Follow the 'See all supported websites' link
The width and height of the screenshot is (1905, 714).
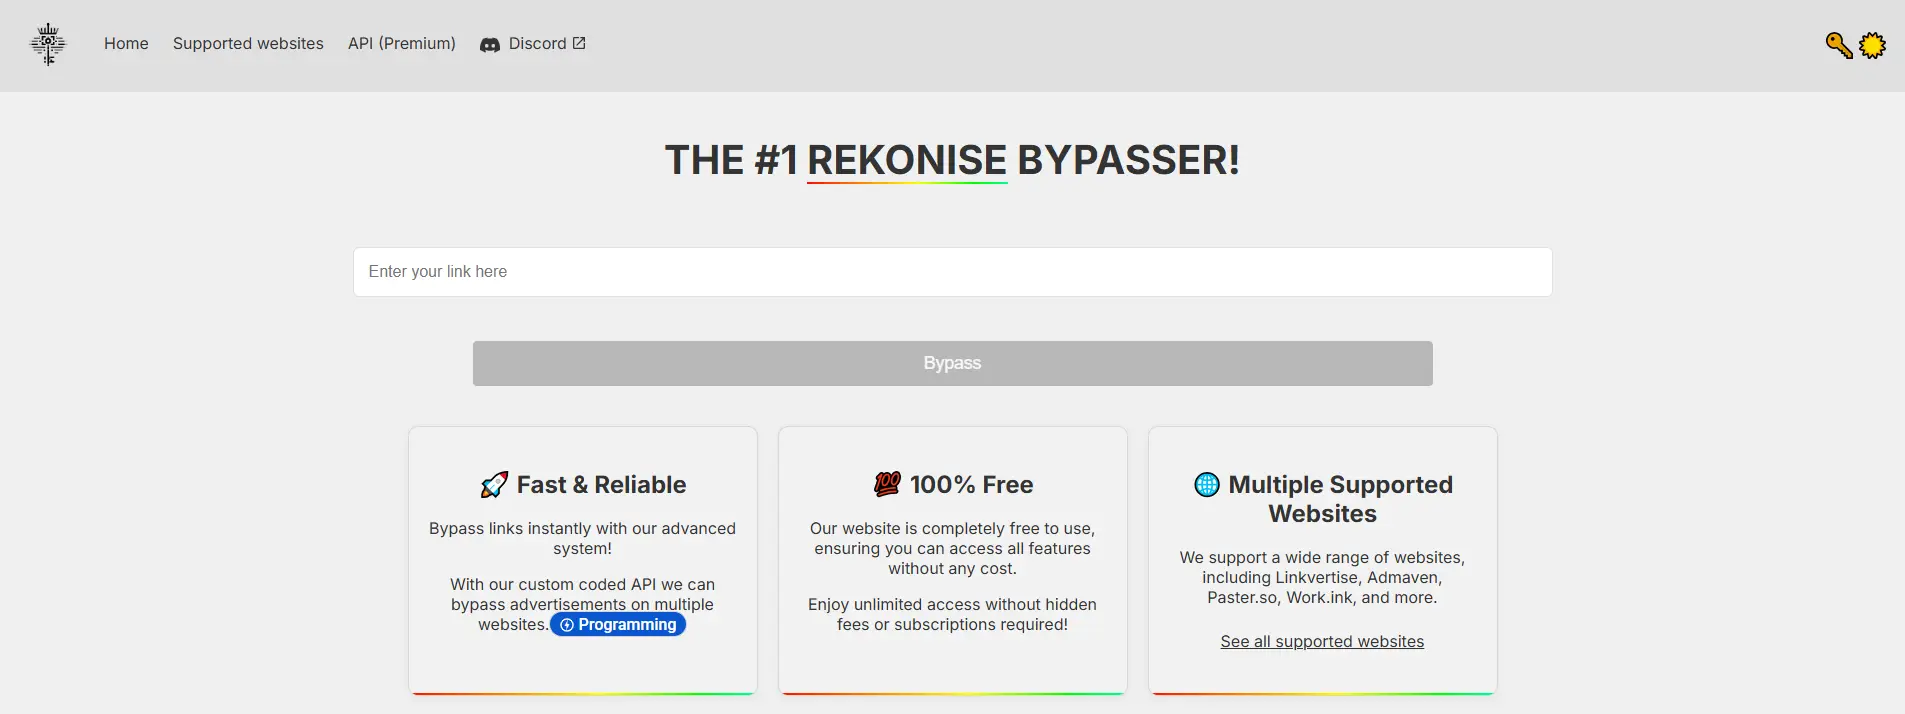pyautogui.click(x=1322, y=642)
